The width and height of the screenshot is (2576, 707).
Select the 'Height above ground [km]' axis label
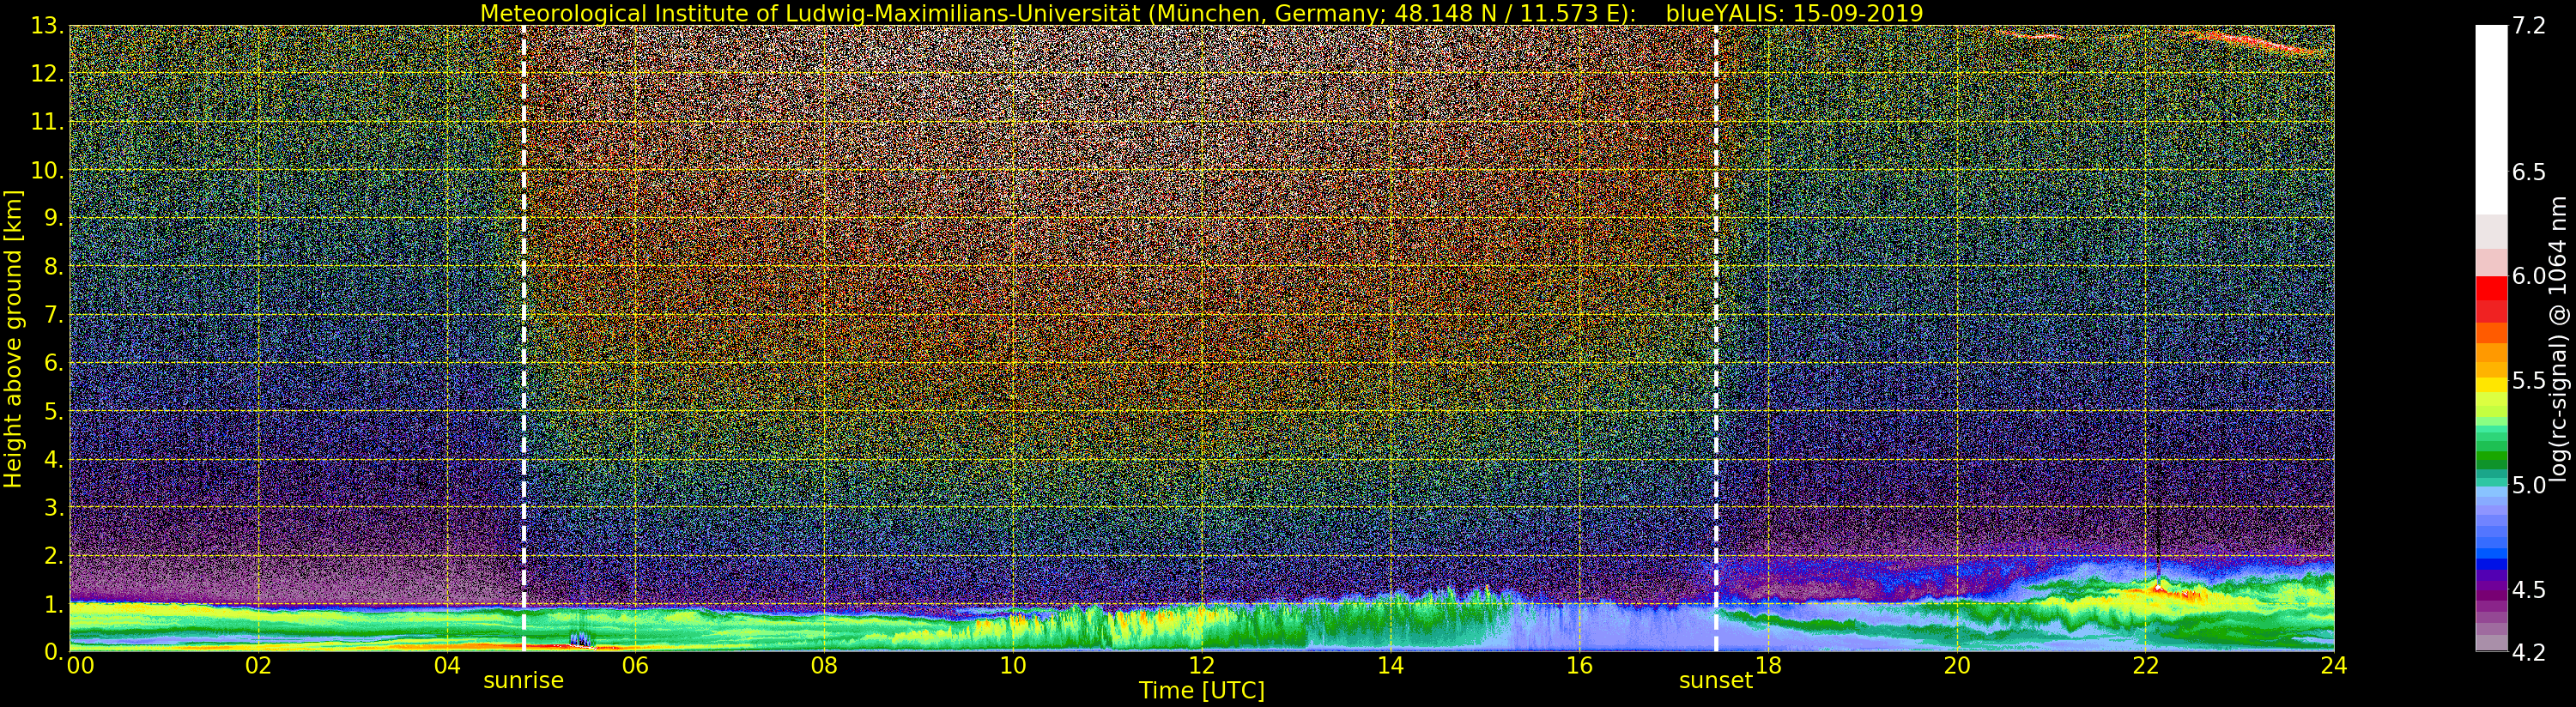coord(13,339)
